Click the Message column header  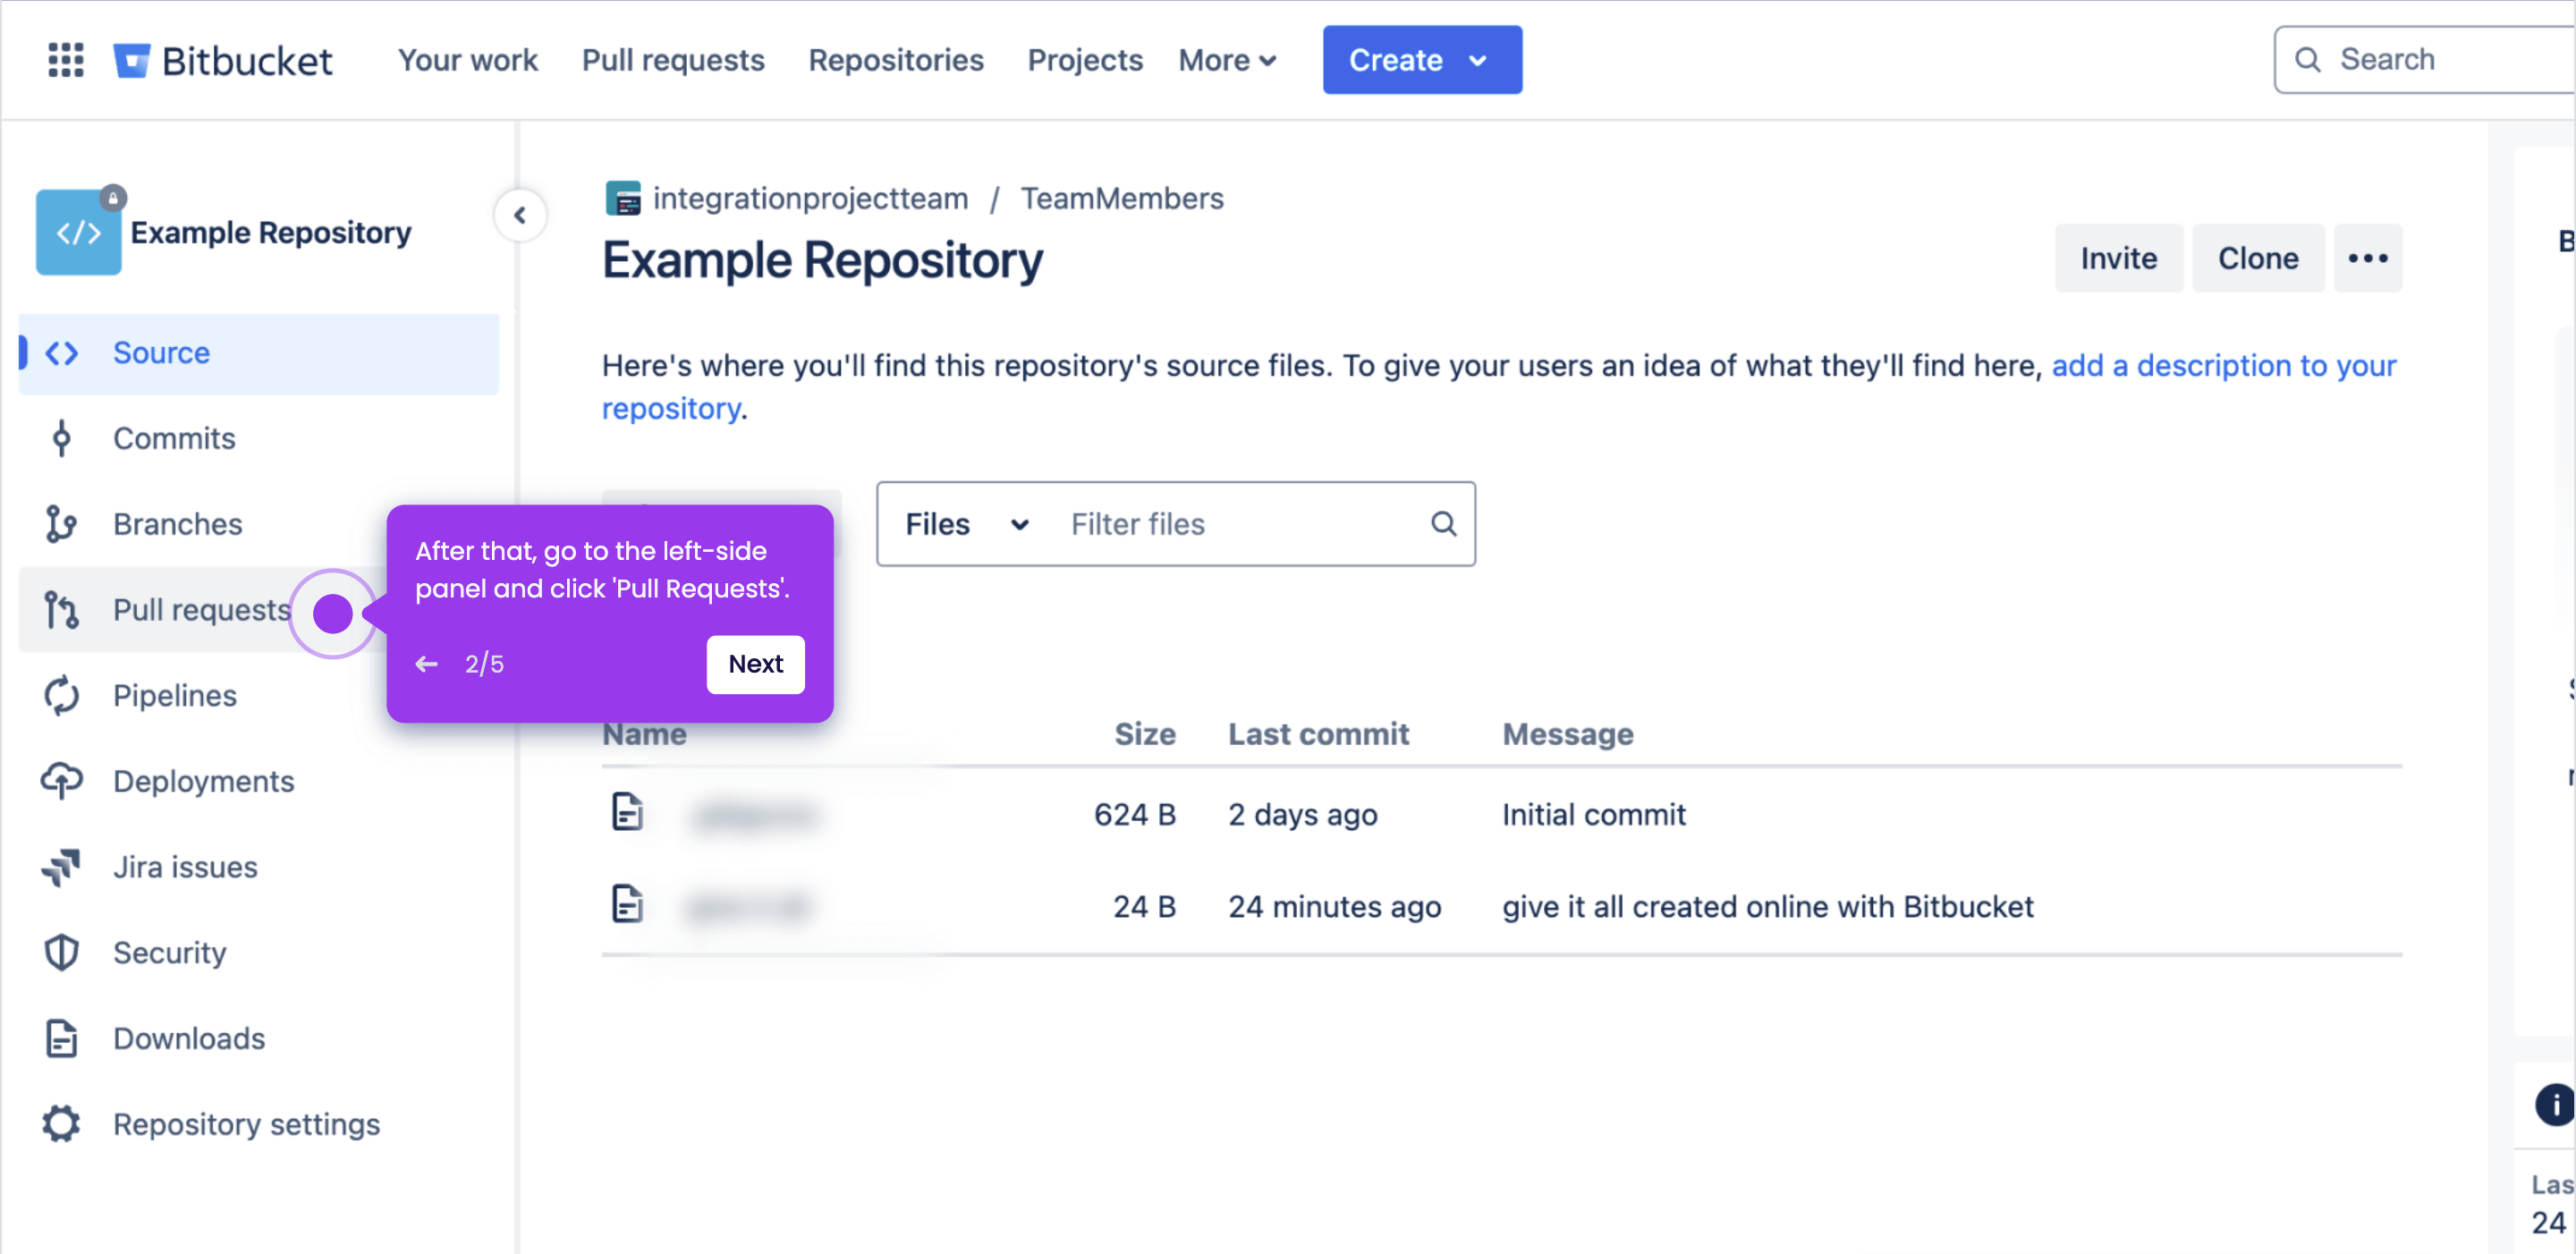(x=1568, y=734)
